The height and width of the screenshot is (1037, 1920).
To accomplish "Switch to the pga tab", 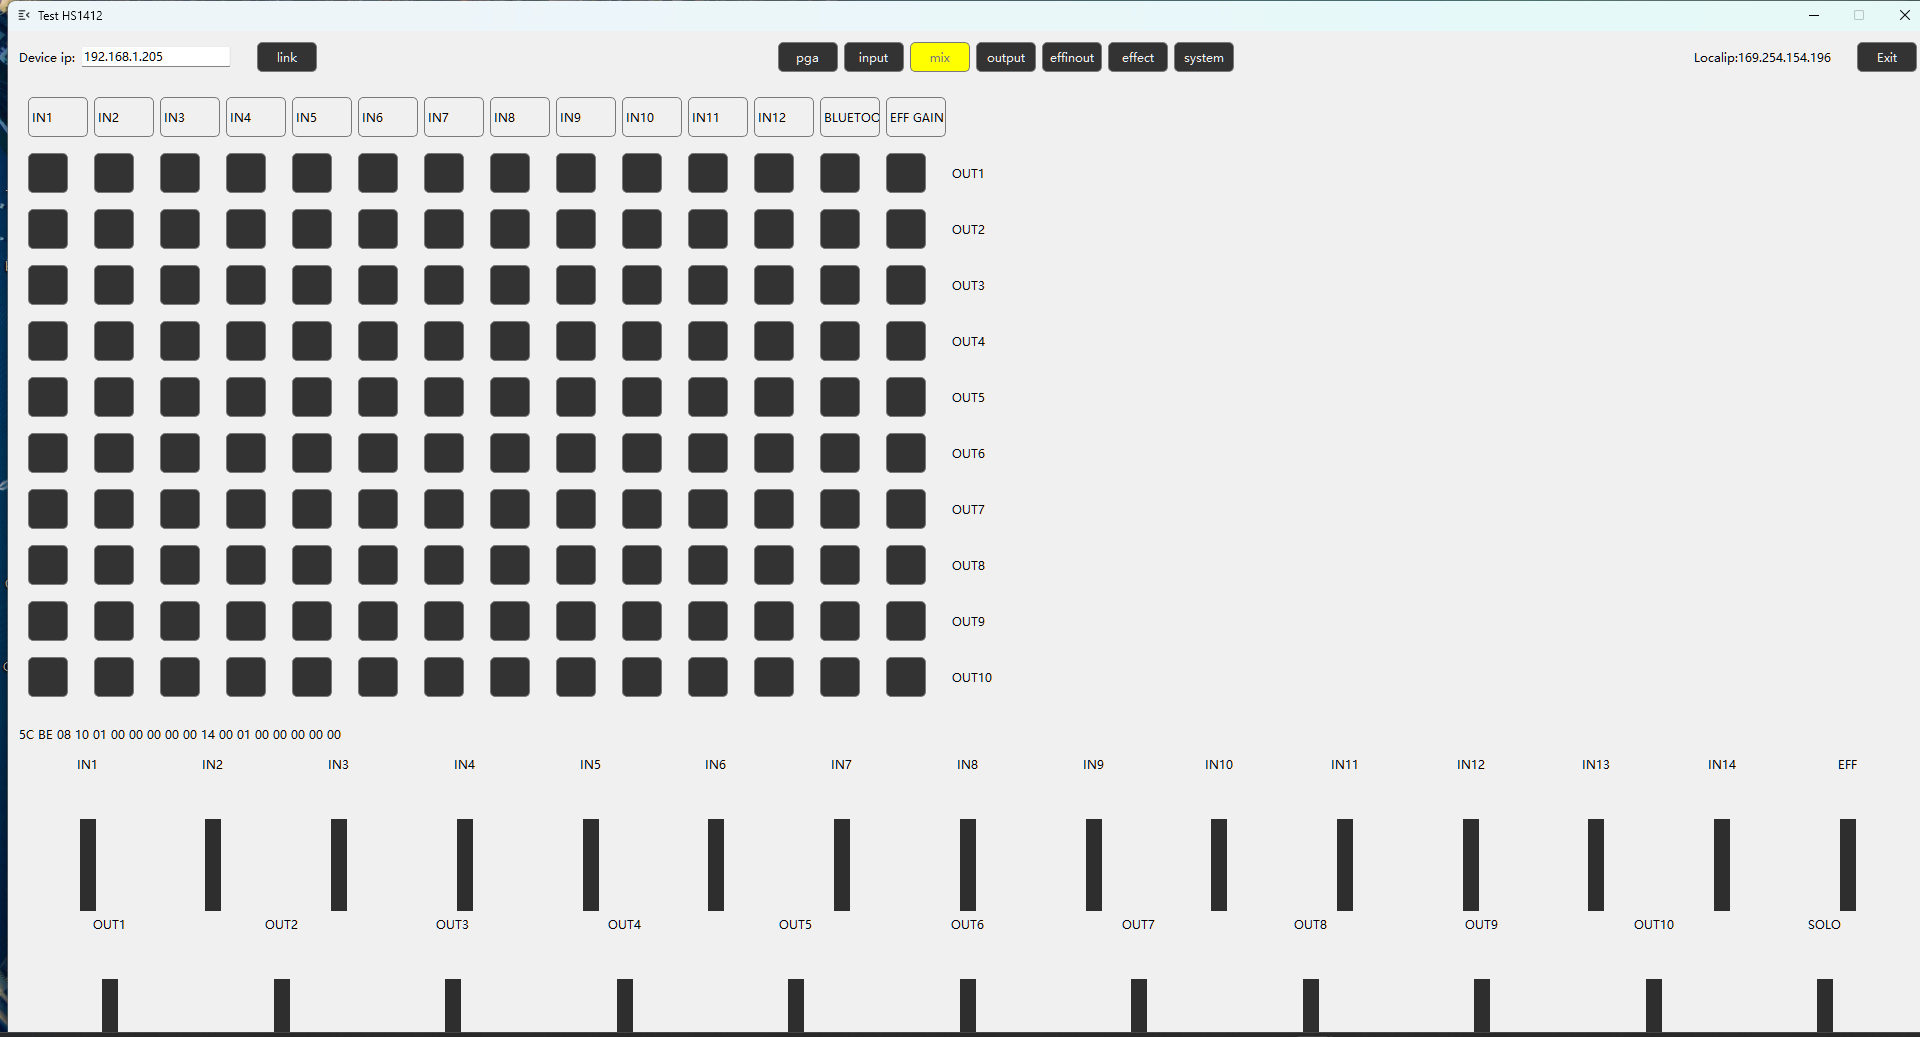I will pyautogui.click(x=807, y=58).
